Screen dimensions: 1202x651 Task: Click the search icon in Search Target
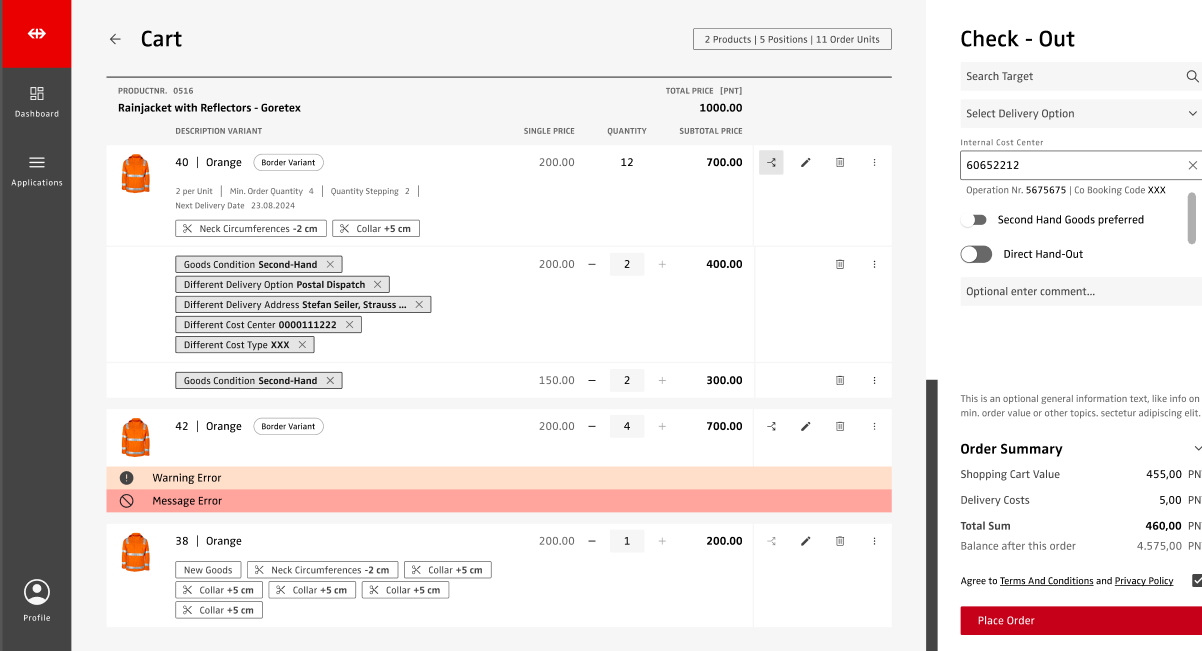point(1192,76)
